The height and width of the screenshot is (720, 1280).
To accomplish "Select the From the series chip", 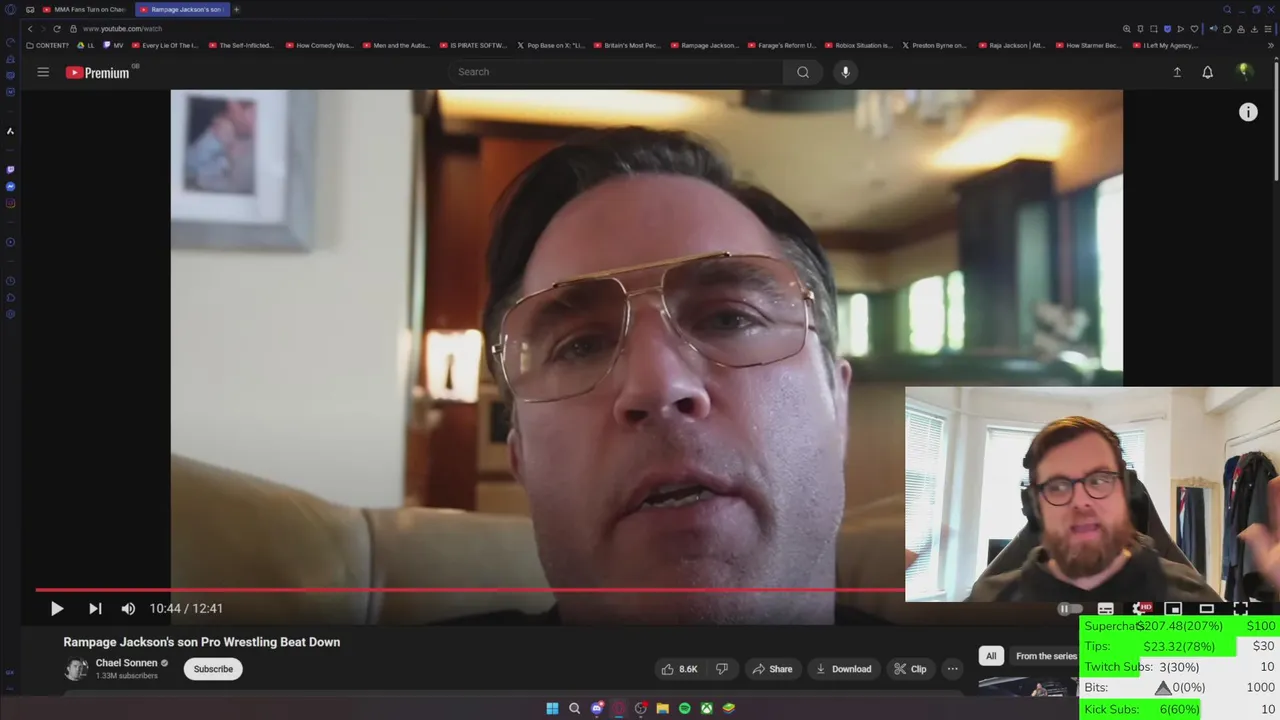I will click(1045, 656).
